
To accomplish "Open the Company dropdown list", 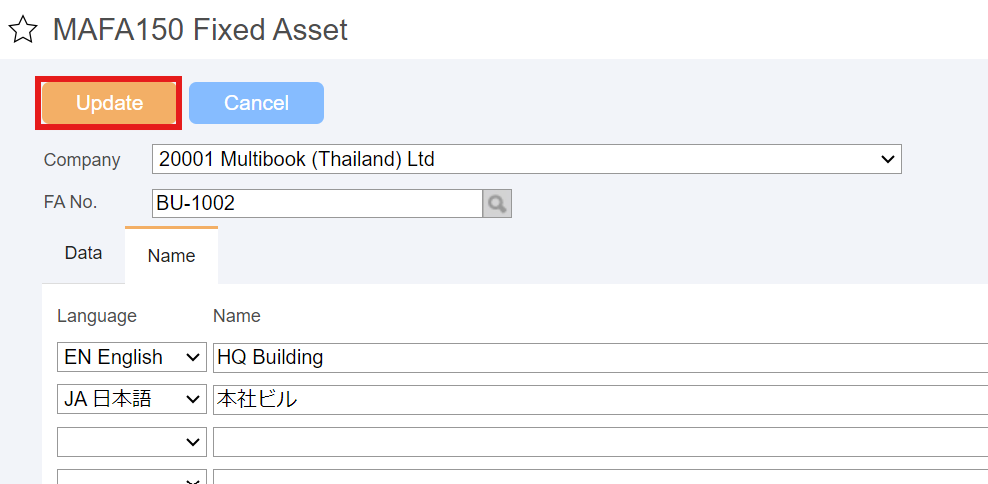I will 527,159.
